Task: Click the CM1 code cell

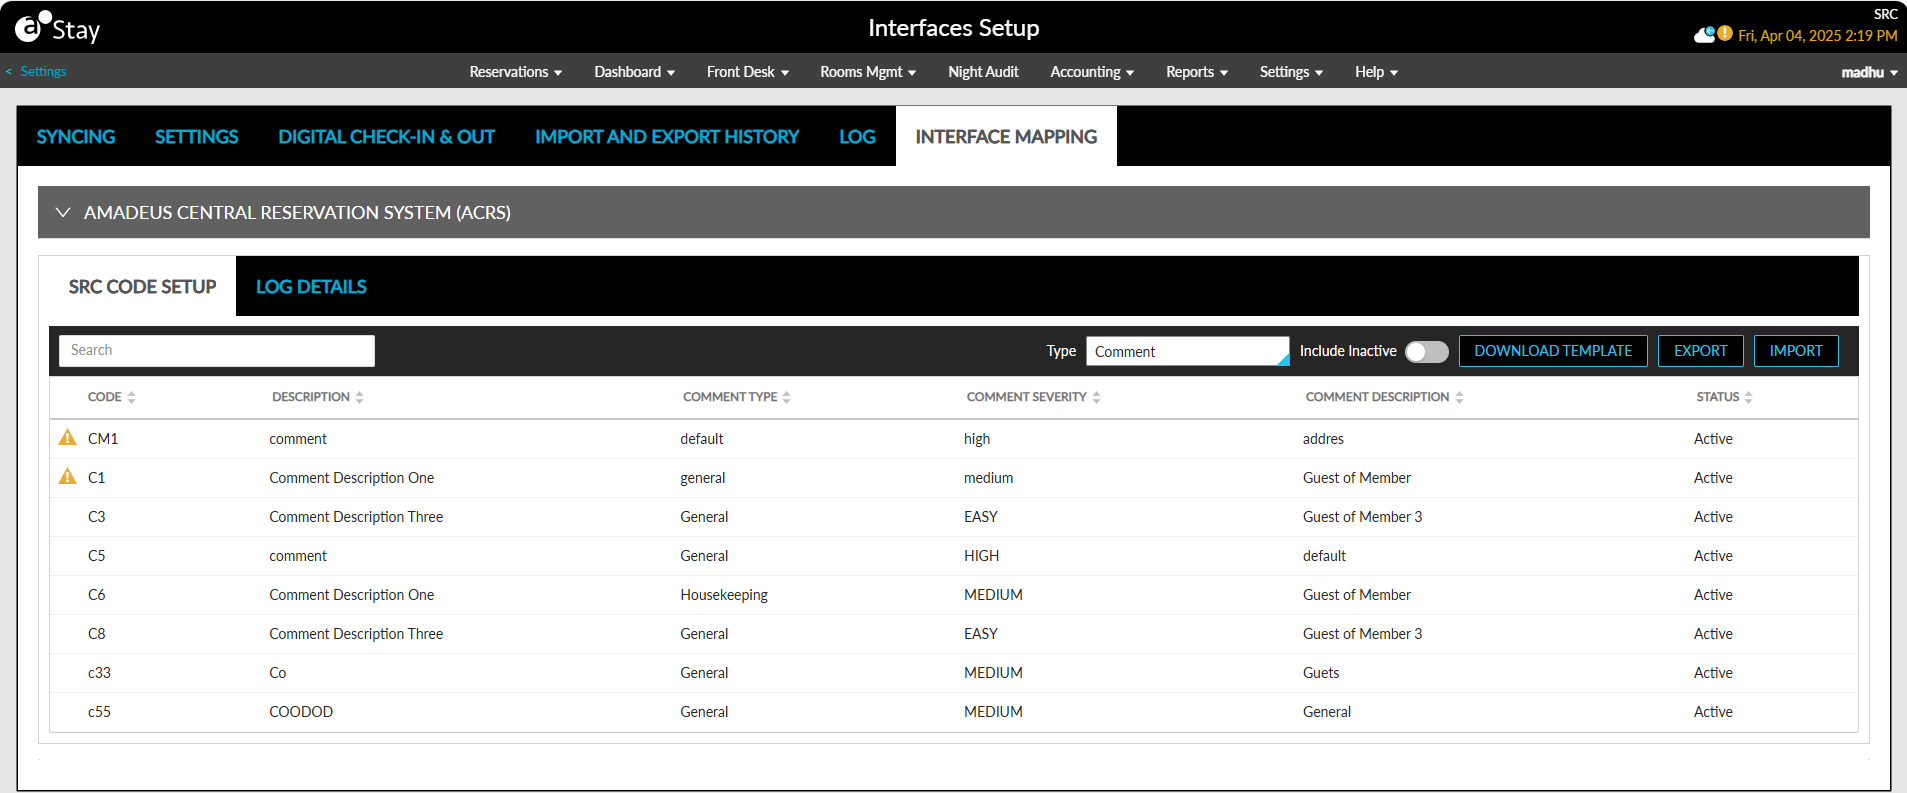Action: pos(103,439)
